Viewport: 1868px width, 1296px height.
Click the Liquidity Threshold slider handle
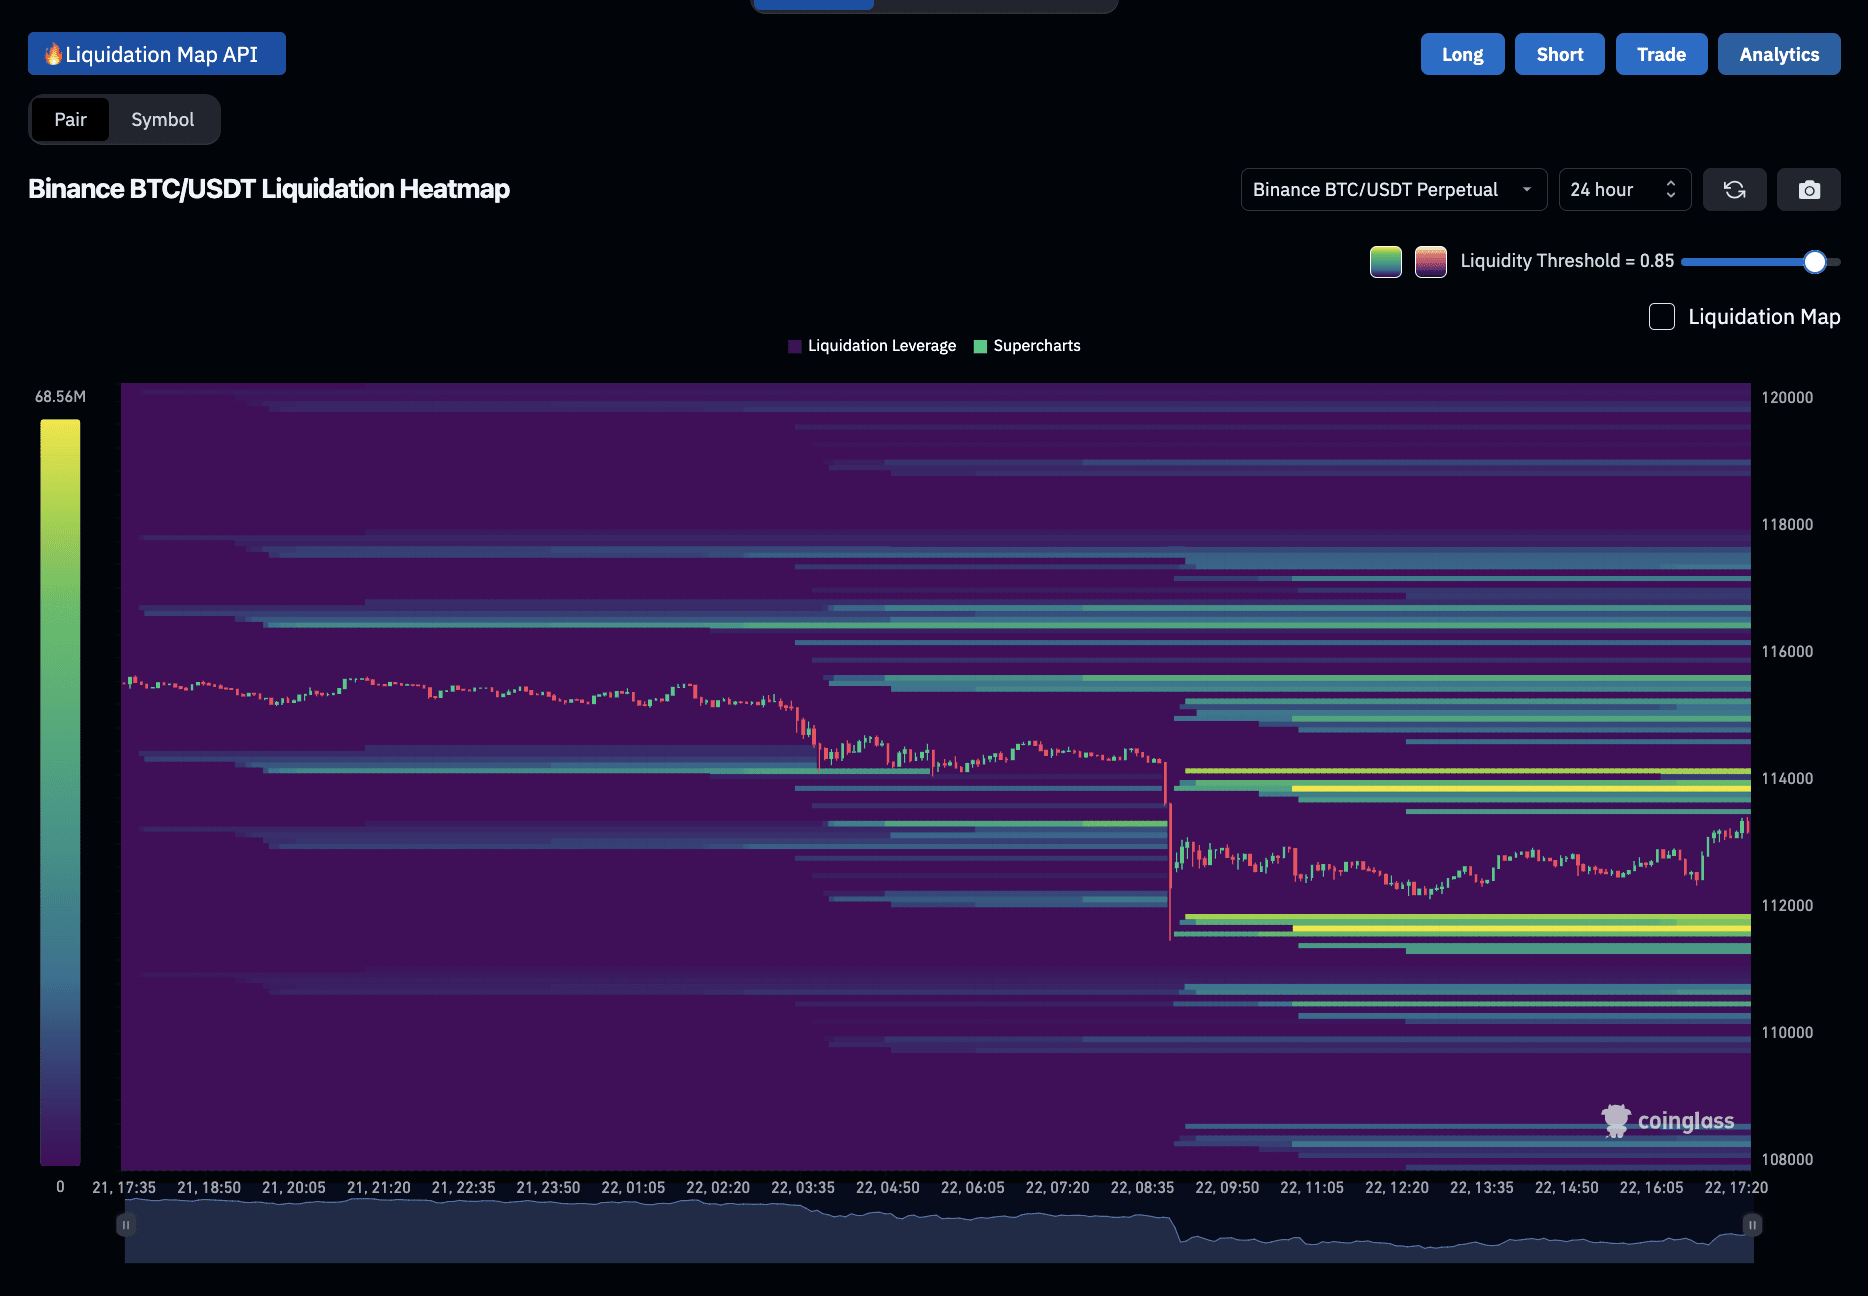[x=1815, y=262]
